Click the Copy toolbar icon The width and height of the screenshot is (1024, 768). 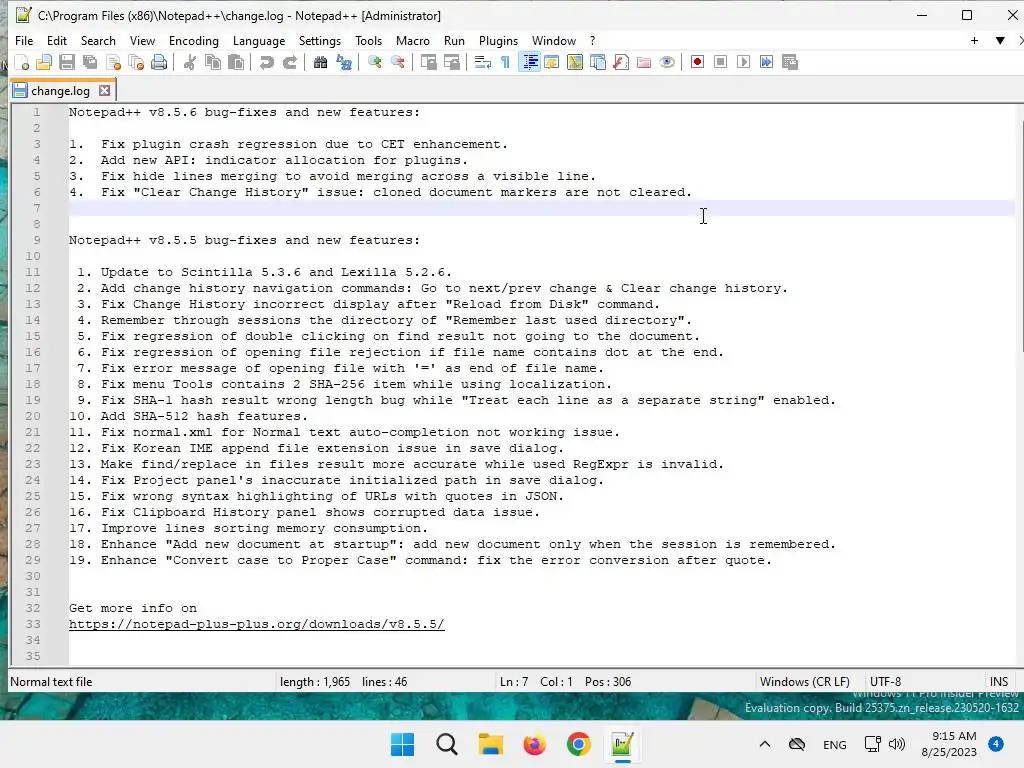pyautogui.click(x=213, y=62)
